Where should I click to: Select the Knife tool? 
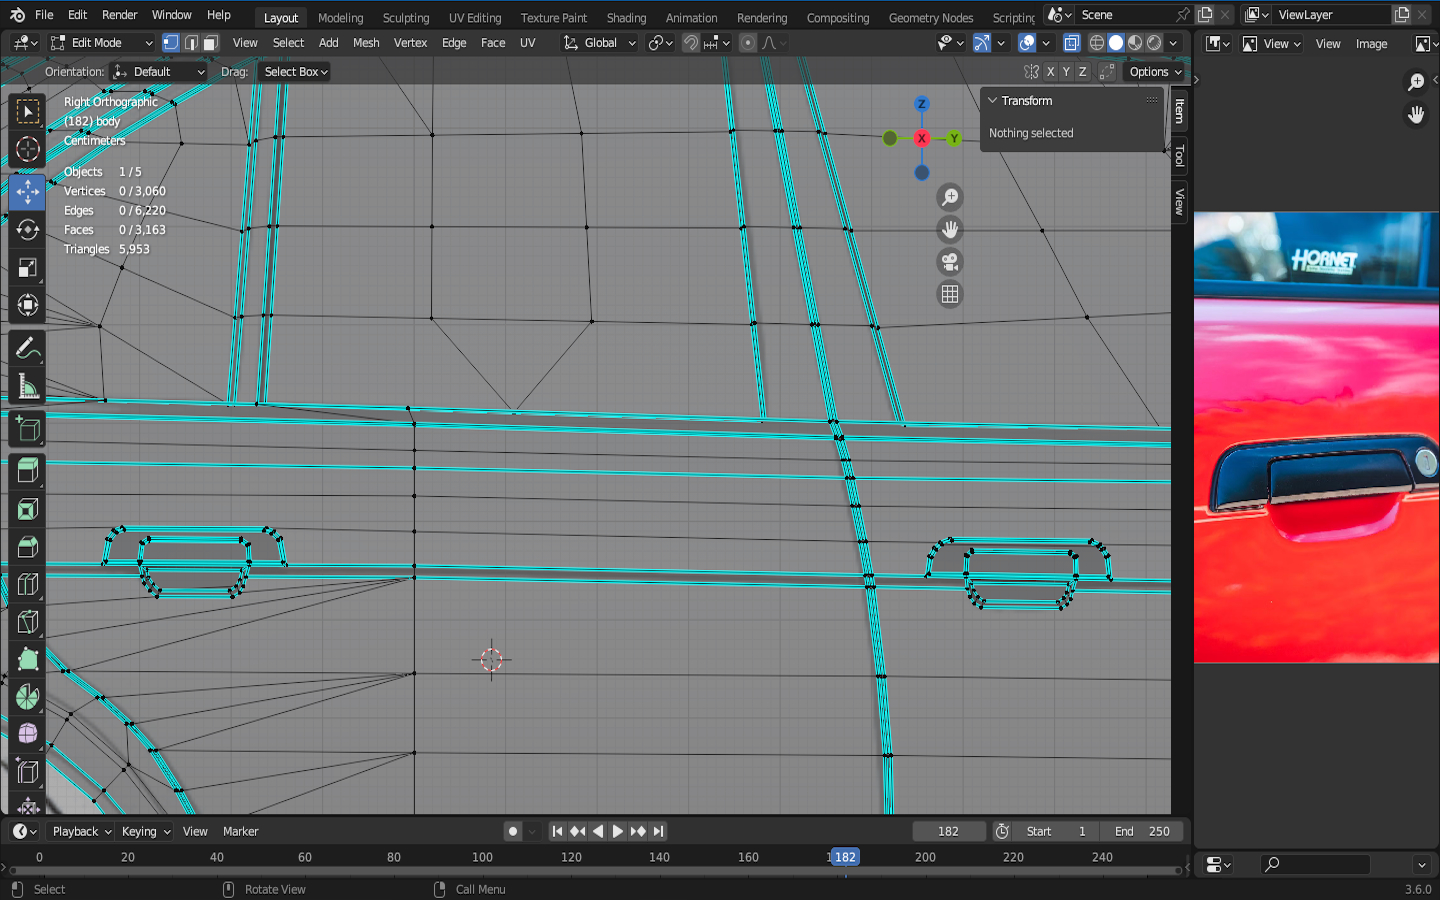tap(27, 622)
